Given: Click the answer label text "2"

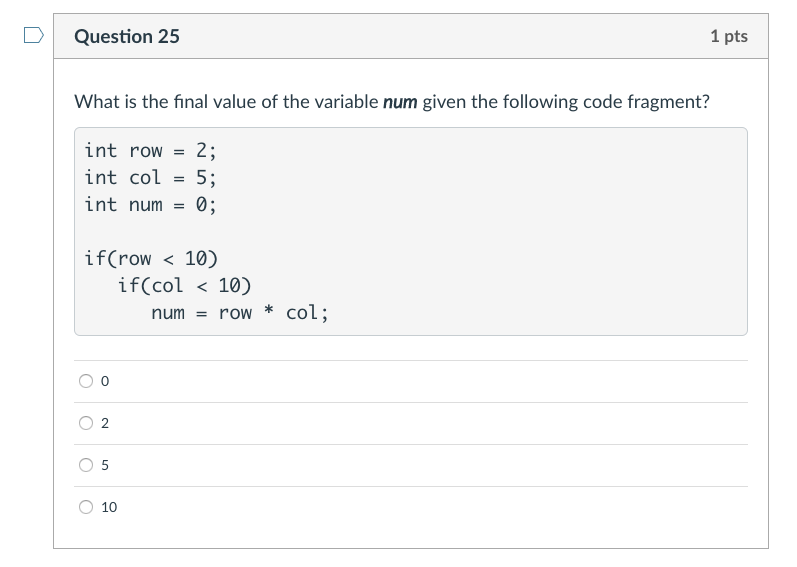Looking at the screenshot, I should pyautogui.click(x=105, y=423).
